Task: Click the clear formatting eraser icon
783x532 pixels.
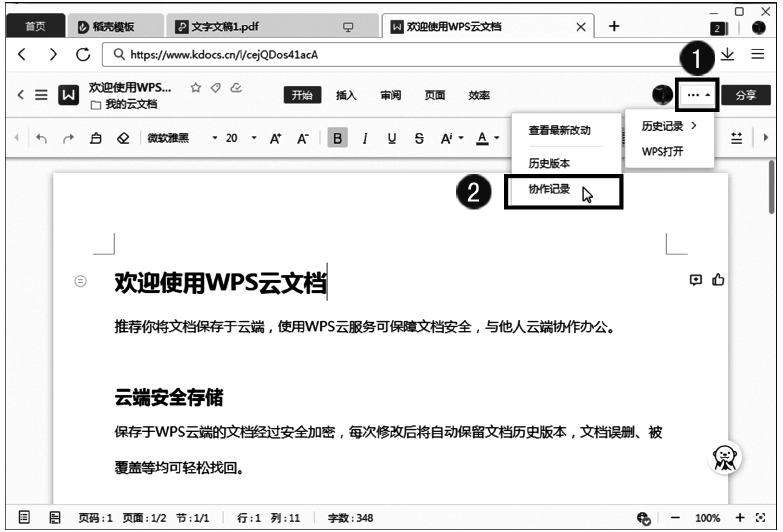Action: click(122, 138)
